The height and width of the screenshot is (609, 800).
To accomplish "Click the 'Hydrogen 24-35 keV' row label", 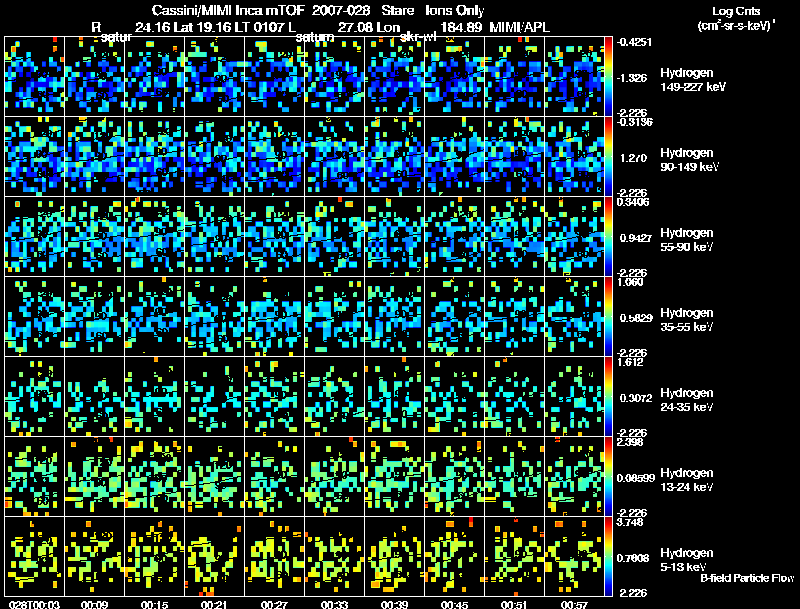I will 687,400.
